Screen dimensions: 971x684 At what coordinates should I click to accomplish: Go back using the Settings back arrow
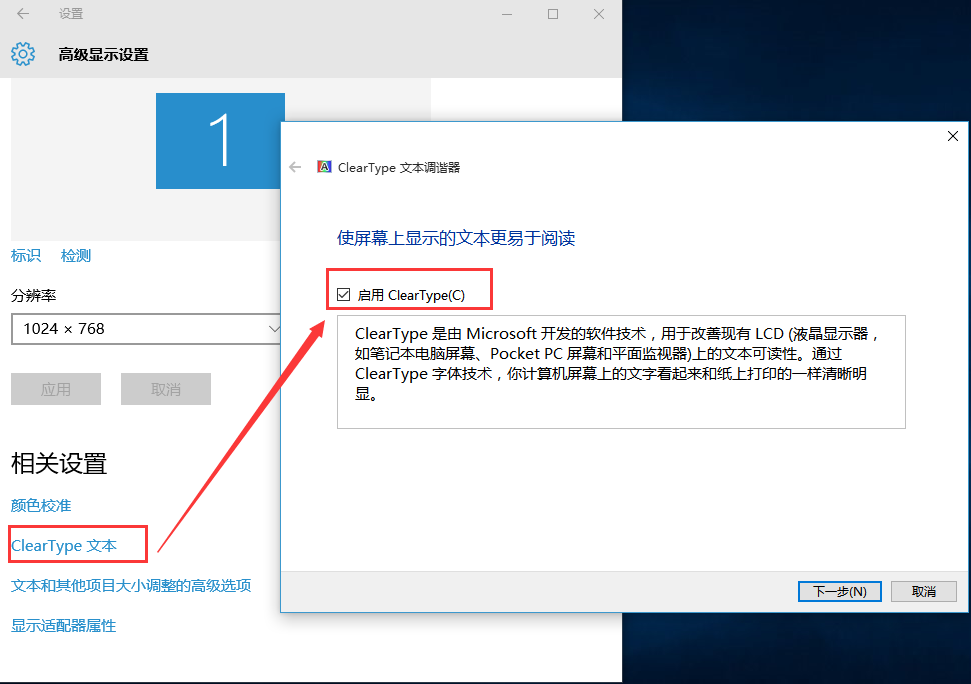[x=23, y=14]
